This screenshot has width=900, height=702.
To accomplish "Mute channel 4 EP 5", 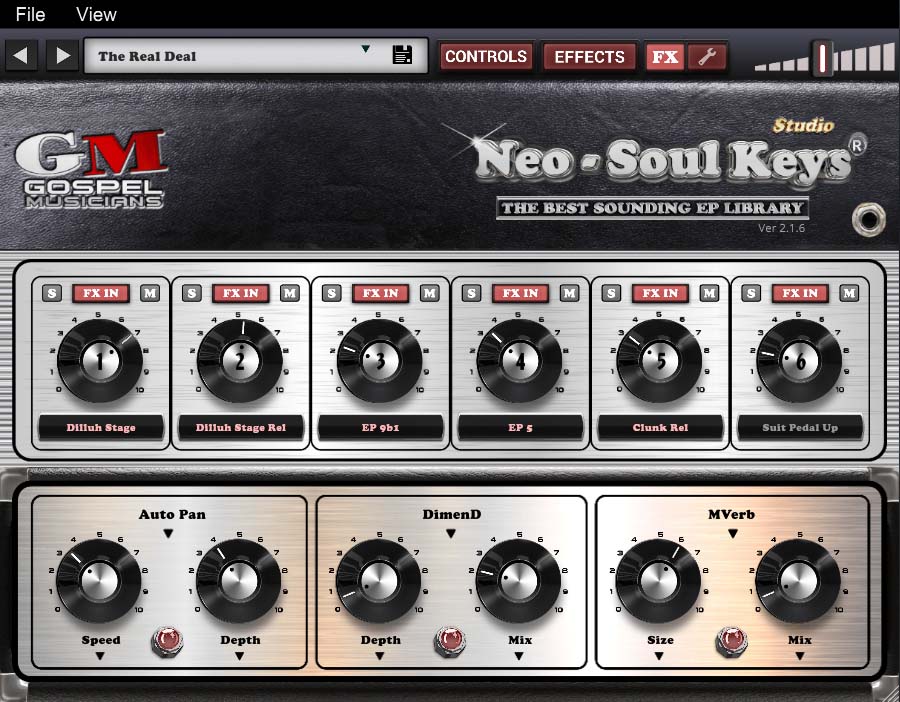I will point(569,293).
